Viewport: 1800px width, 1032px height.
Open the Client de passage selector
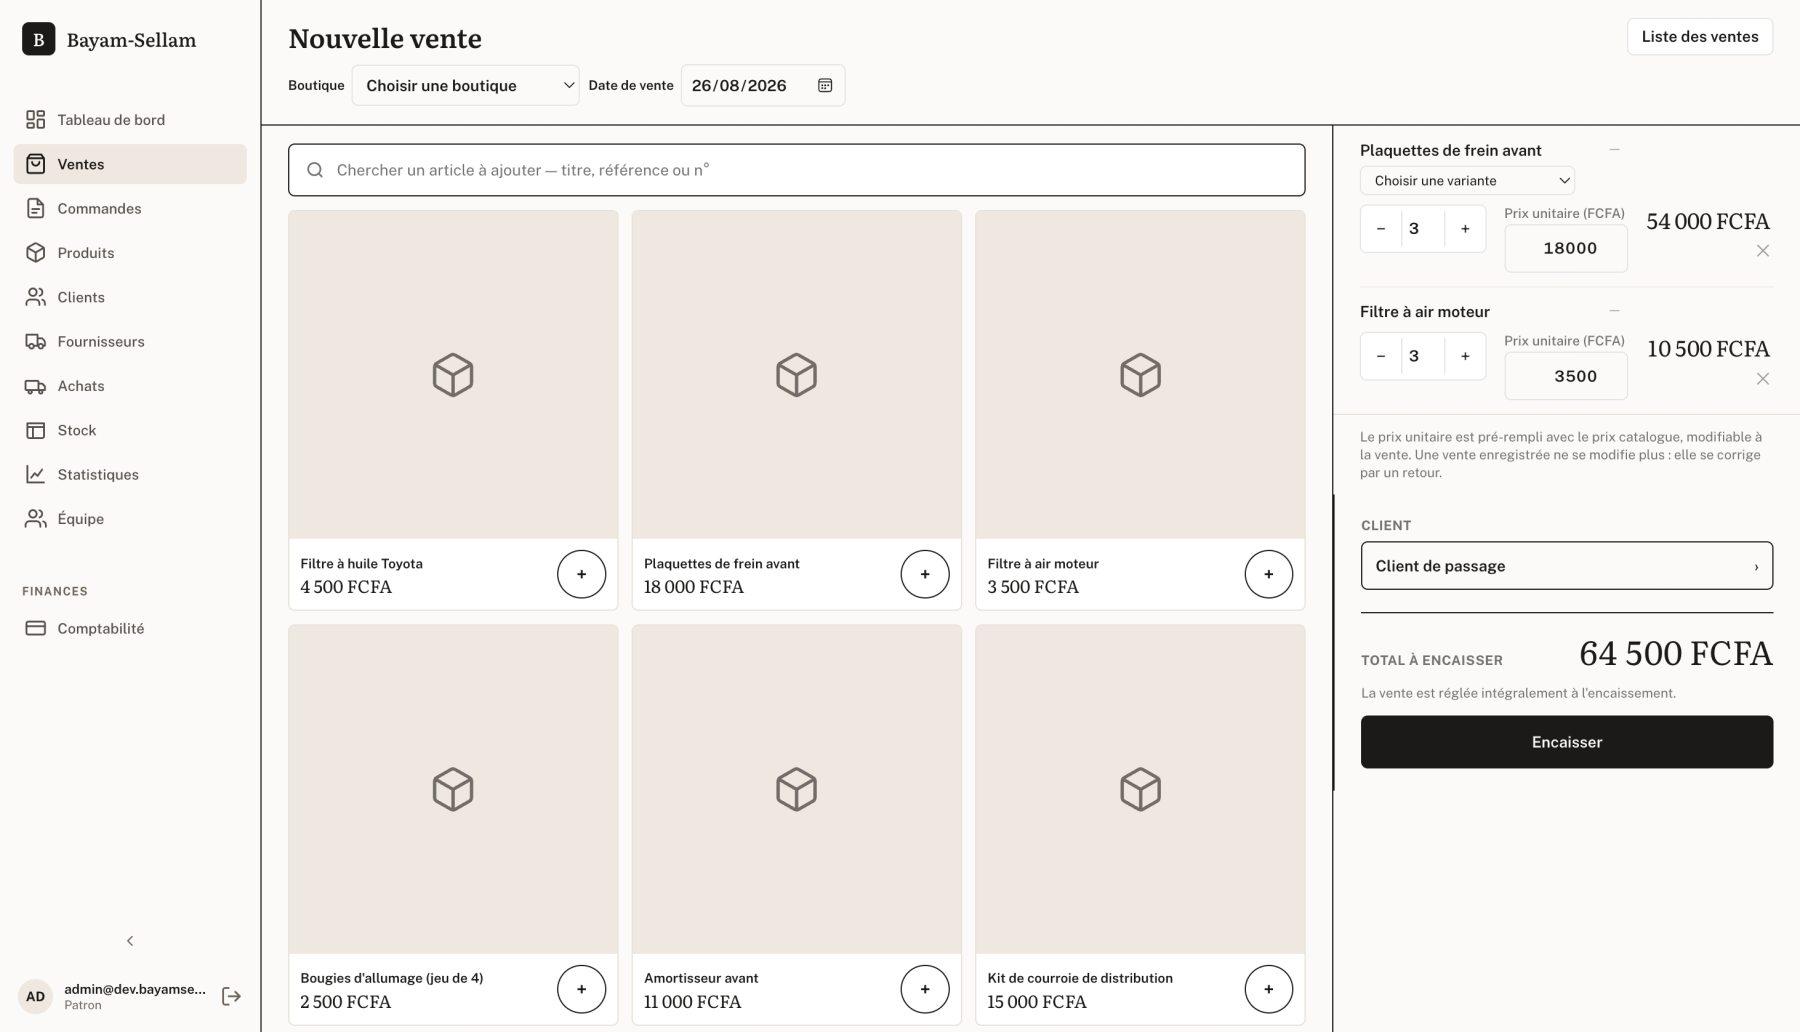click(1567, 566)
